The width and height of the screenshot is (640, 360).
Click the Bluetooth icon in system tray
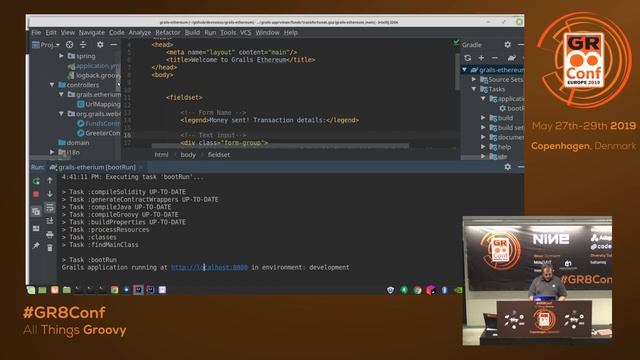coord(444,290)
